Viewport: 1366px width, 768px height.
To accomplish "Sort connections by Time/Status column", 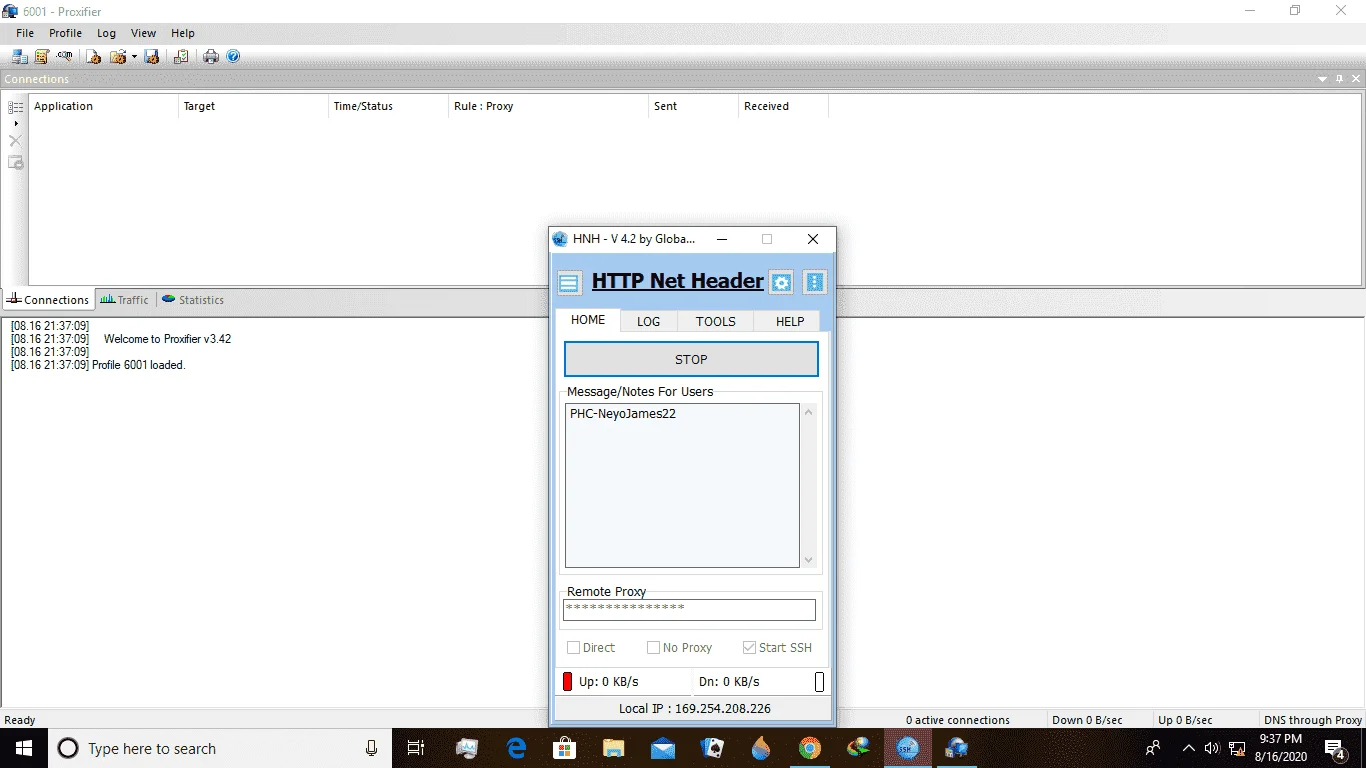I will point(389,106).
